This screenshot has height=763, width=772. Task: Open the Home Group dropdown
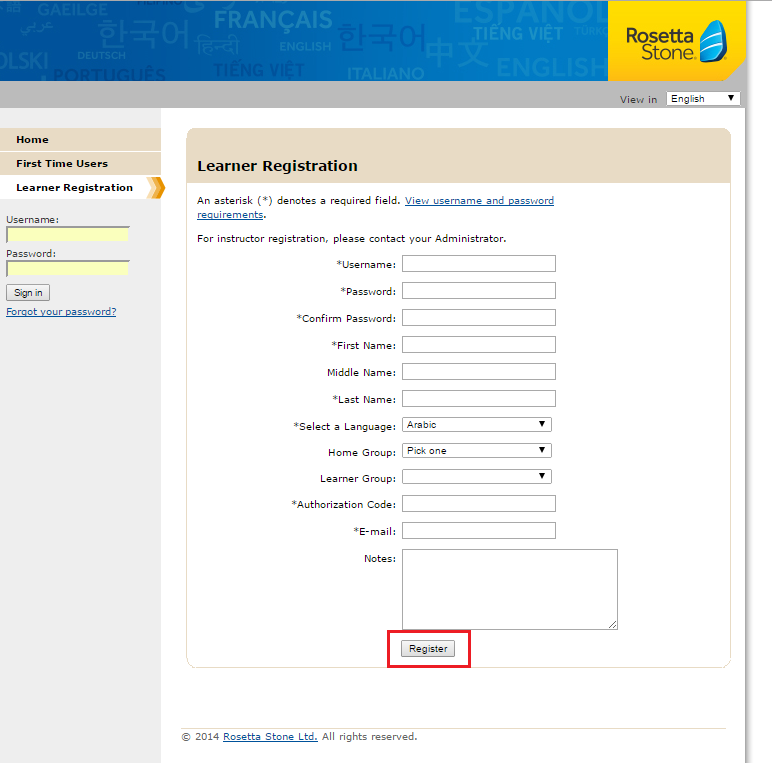click(476, 451)
